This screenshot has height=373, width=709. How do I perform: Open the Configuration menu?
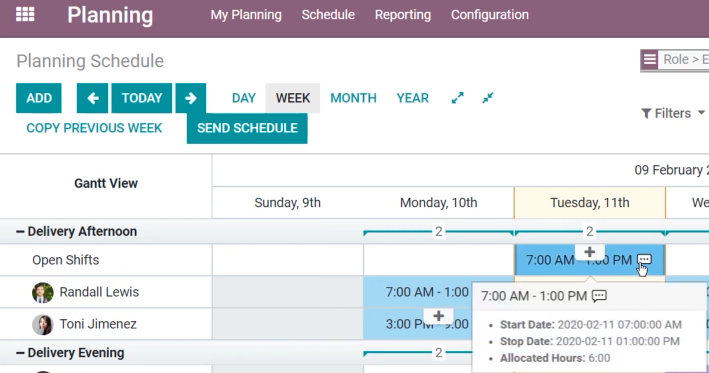point(490,14)
